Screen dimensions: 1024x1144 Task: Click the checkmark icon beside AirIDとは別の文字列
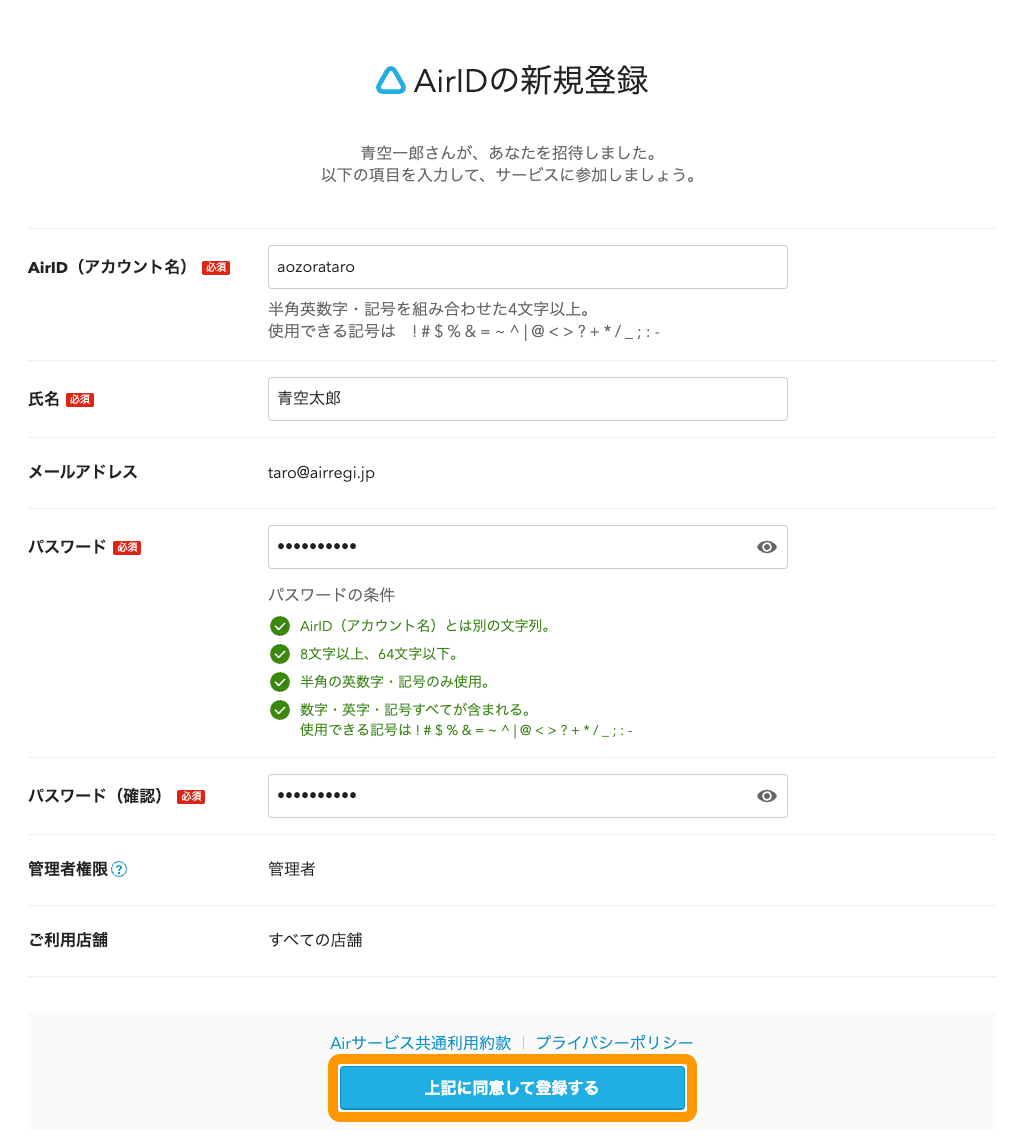280,626
